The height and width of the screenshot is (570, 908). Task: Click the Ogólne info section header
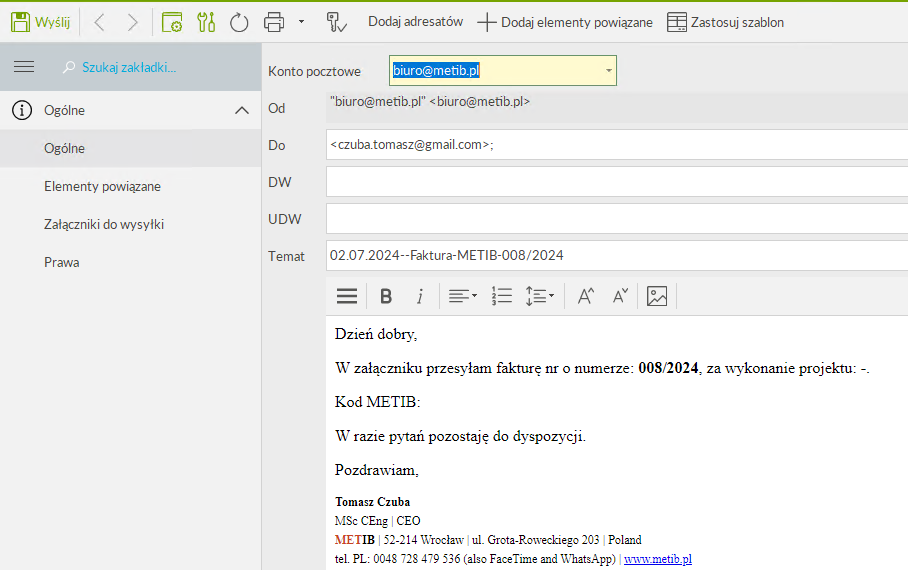[x=131, y=110]
